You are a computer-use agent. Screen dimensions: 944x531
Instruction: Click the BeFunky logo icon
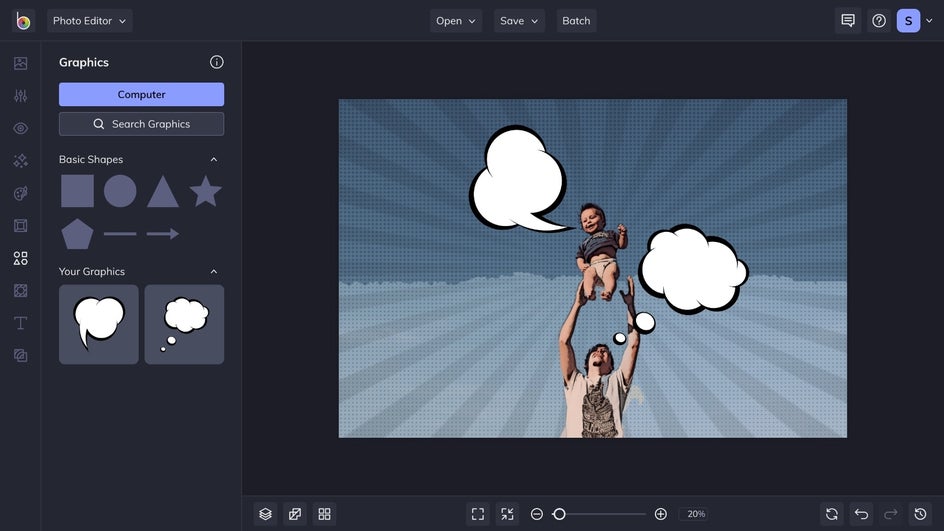23,21
